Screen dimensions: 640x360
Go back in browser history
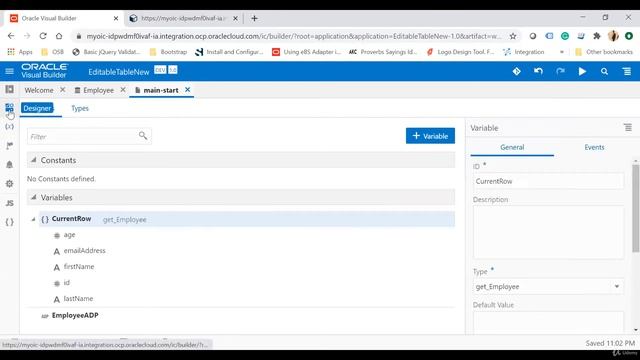pyautogui.click(x=11, y=36)
